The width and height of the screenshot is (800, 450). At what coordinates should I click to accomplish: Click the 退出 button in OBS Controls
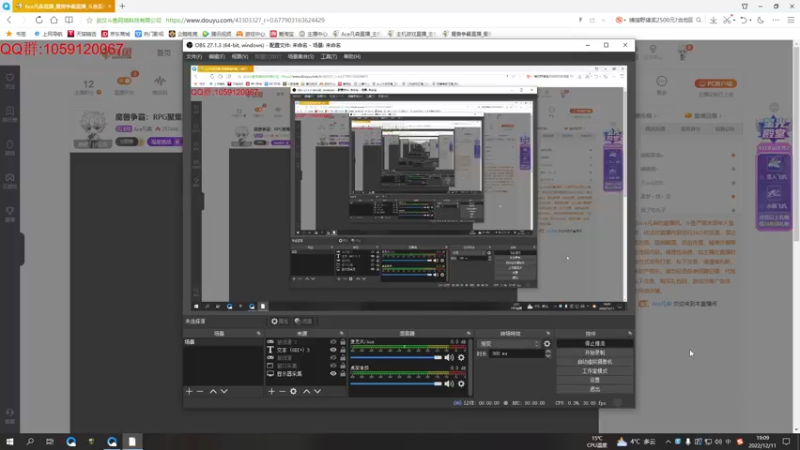[595, 389]
